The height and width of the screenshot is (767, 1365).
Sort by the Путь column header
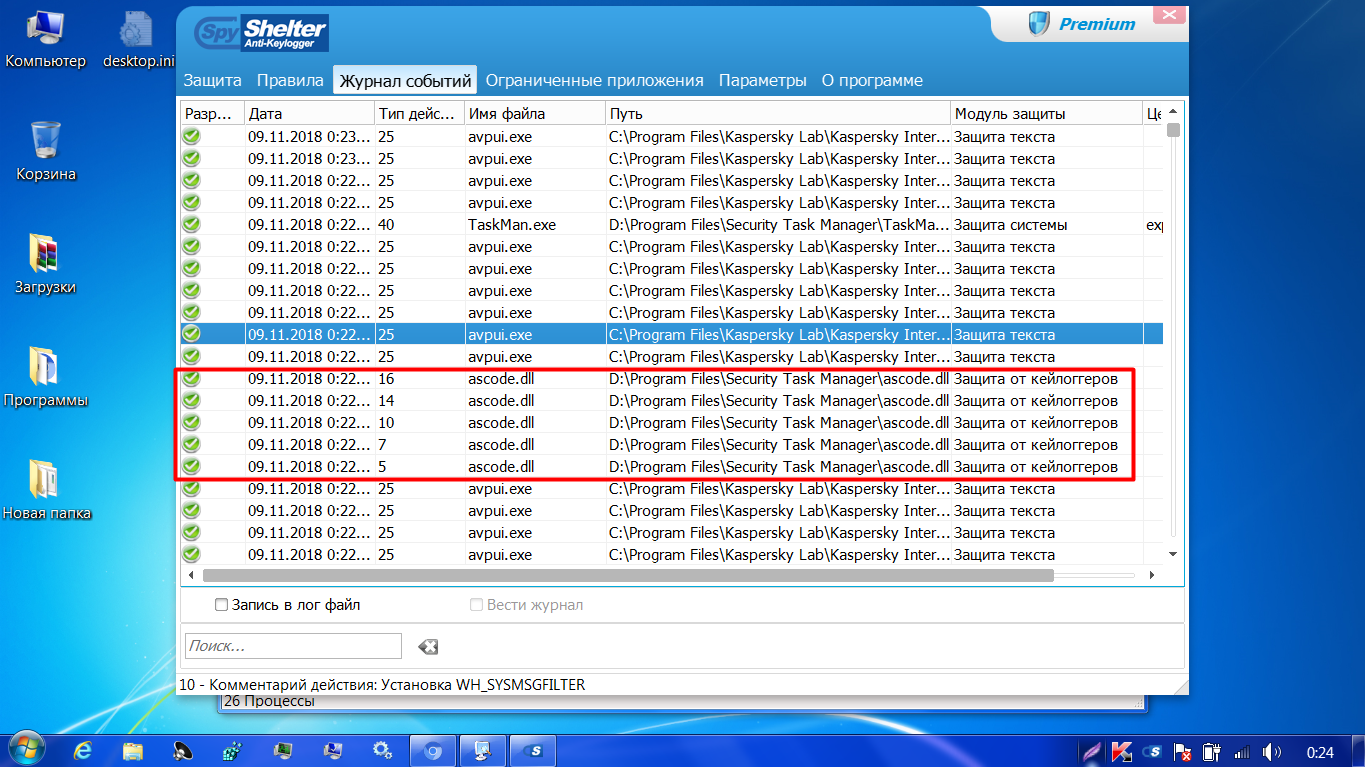(778, 113)
